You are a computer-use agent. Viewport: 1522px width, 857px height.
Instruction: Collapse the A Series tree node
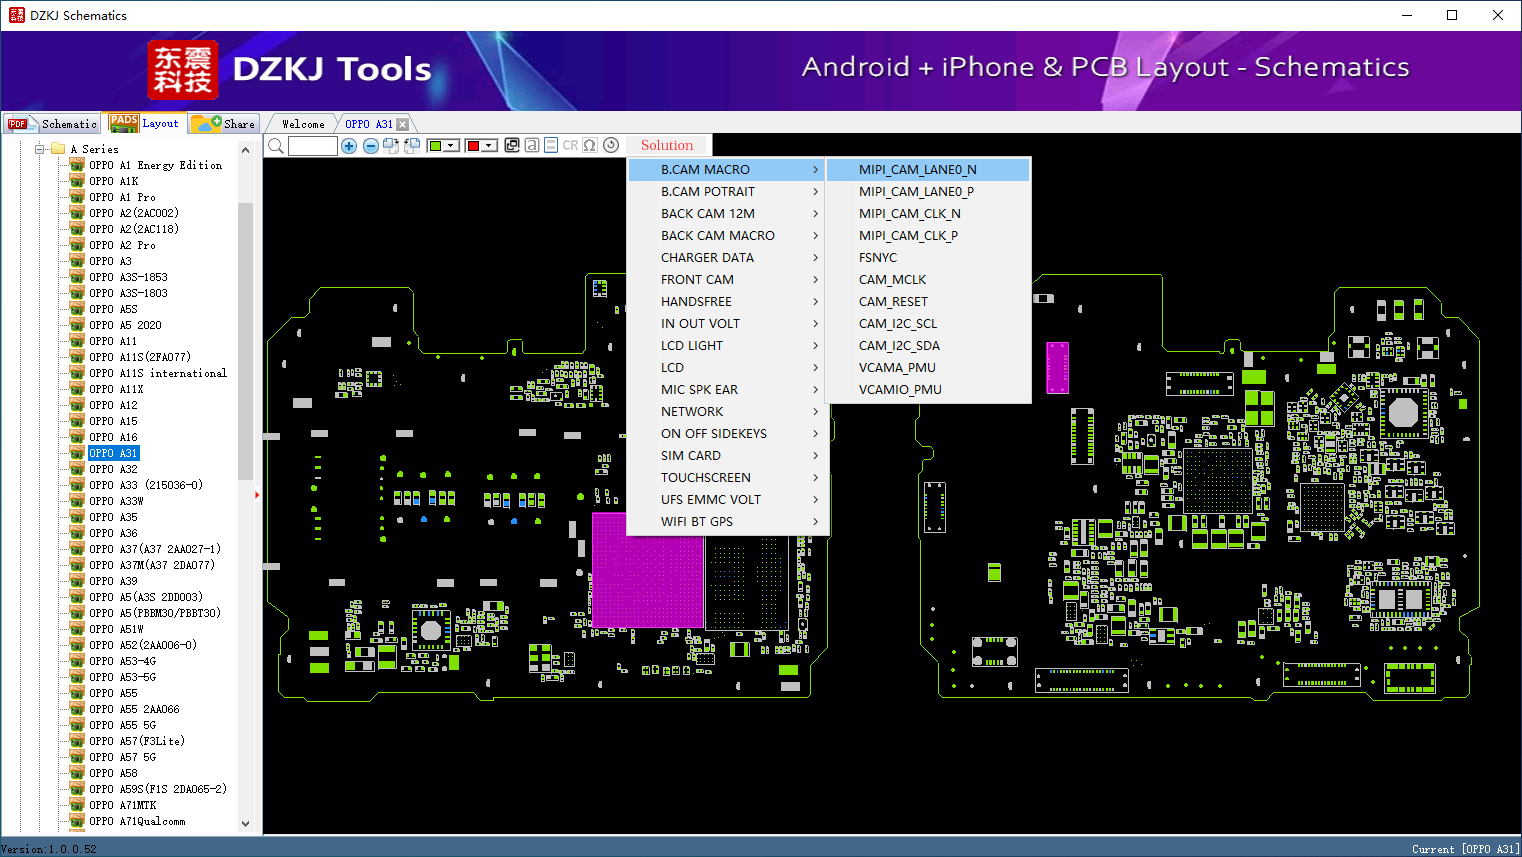40,149
